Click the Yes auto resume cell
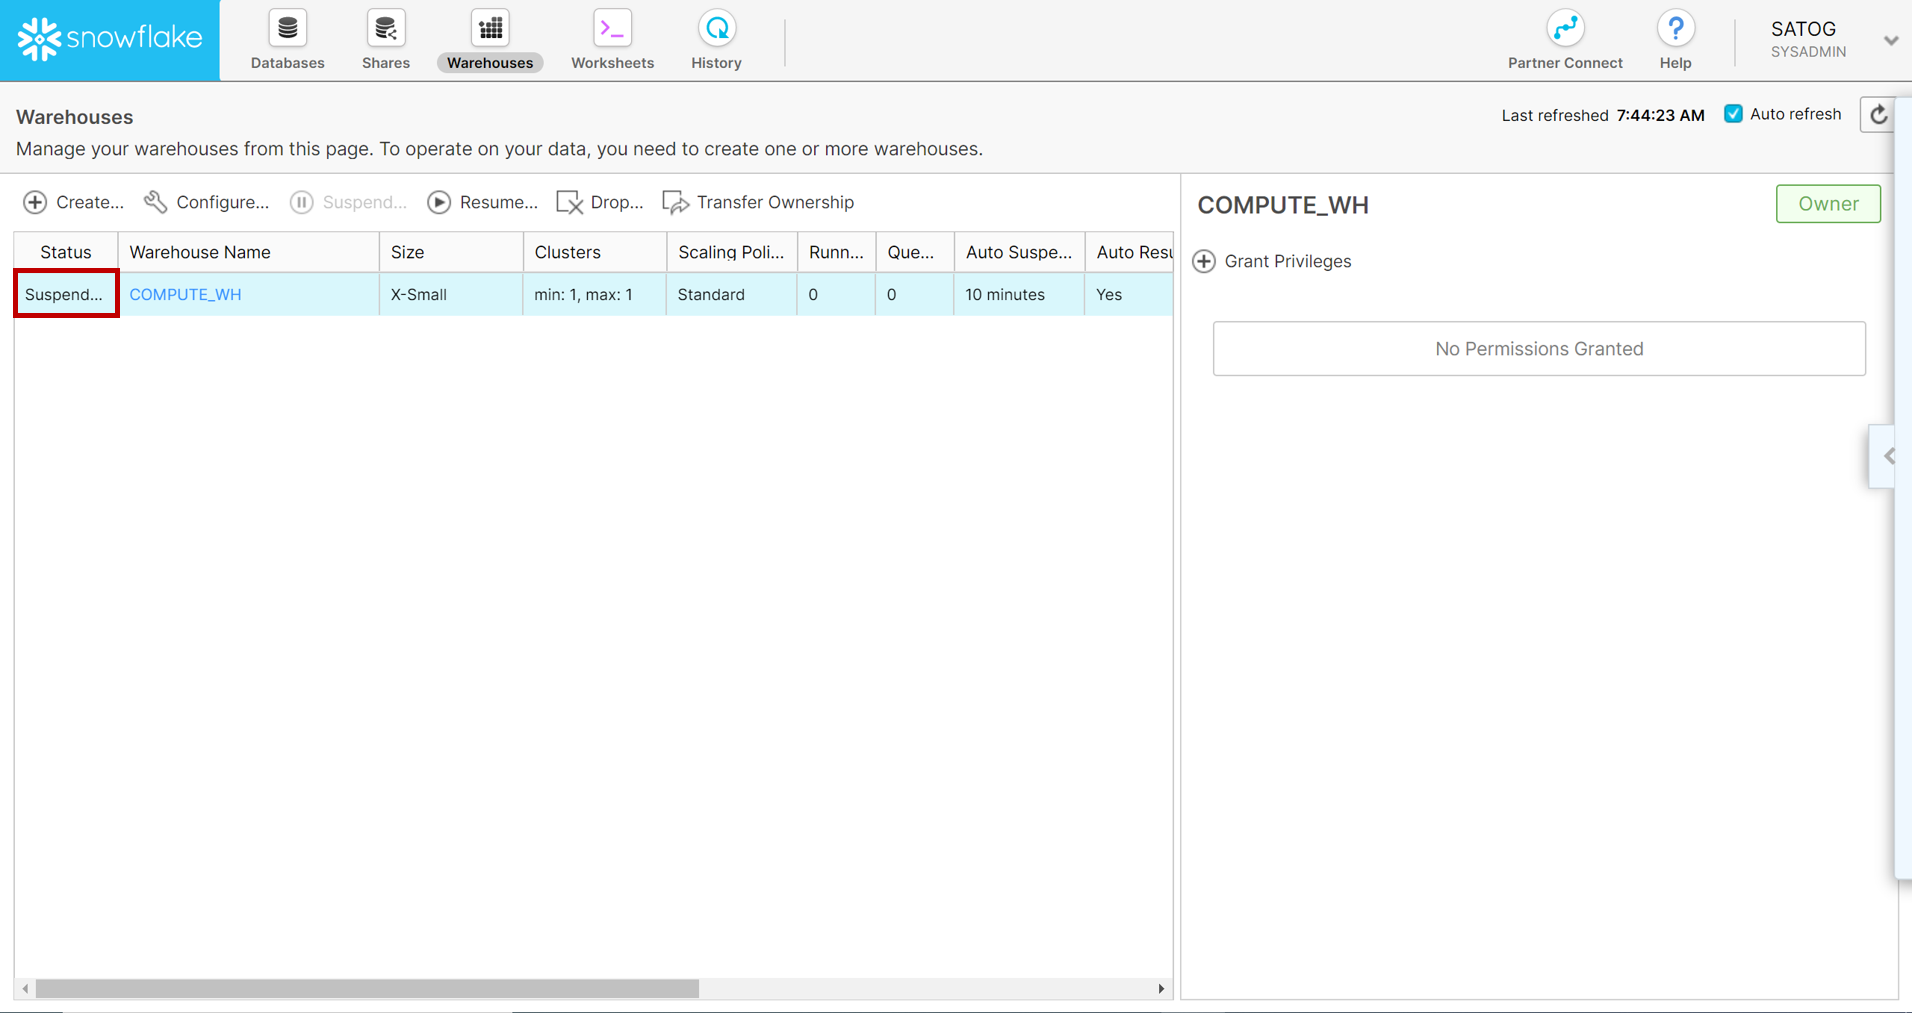This screenshot has height=1013, width=1912. point(1130,294)
